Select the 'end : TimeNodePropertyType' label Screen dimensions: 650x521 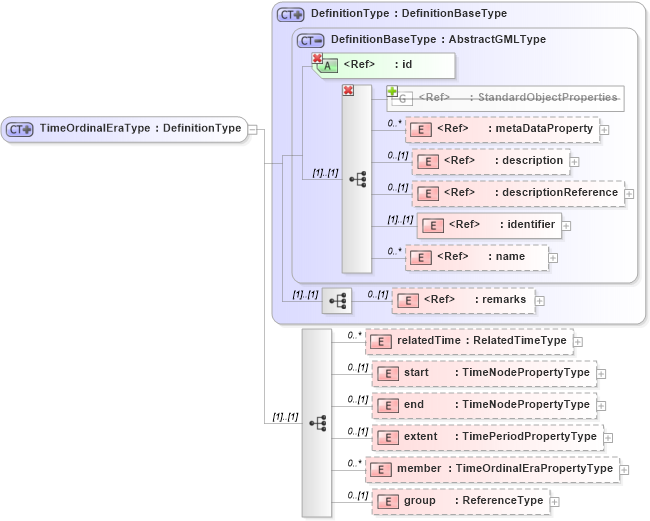[497, 404]
